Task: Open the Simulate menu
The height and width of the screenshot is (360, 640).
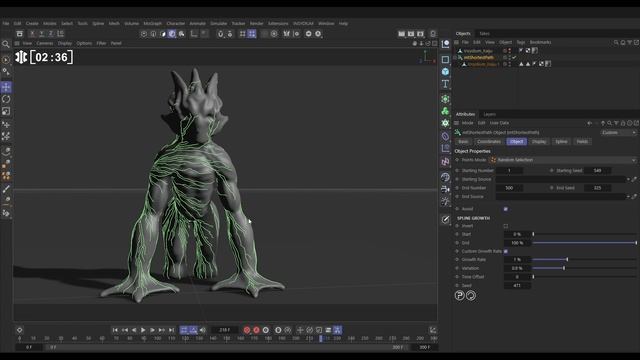Action: 218,24
